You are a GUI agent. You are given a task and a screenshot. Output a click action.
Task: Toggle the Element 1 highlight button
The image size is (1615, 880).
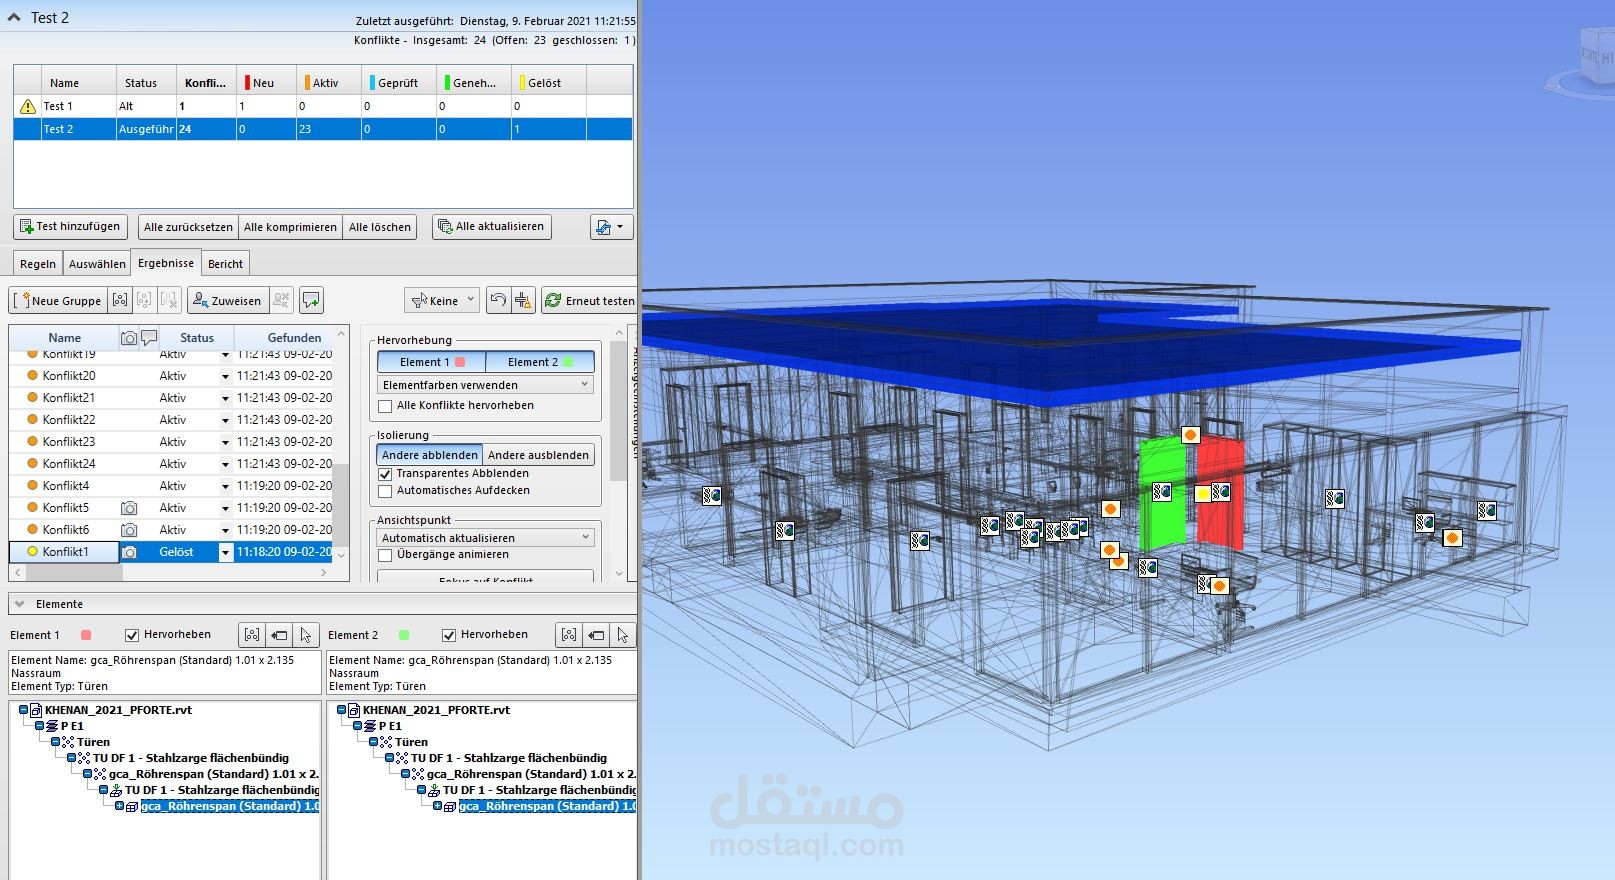click(x=431, y=362)
